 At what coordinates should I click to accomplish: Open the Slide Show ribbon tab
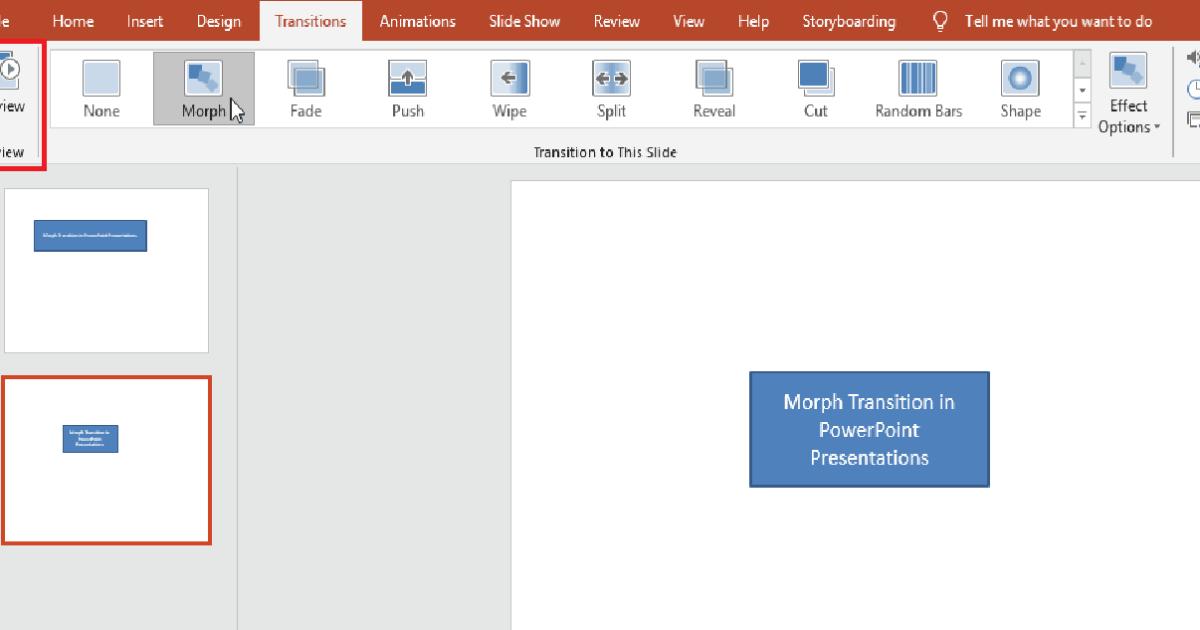click(x=524, y=20)
